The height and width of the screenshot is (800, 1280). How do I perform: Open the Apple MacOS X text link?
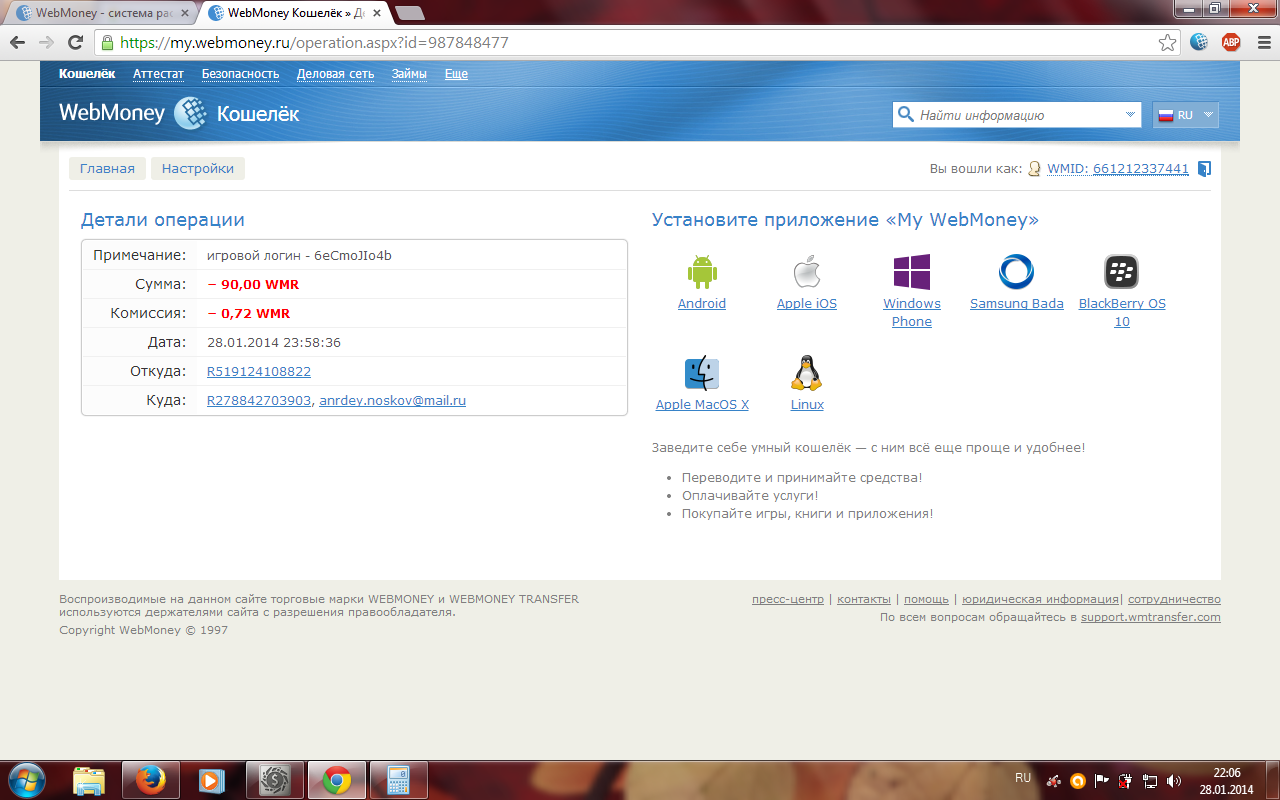point(702,405)
